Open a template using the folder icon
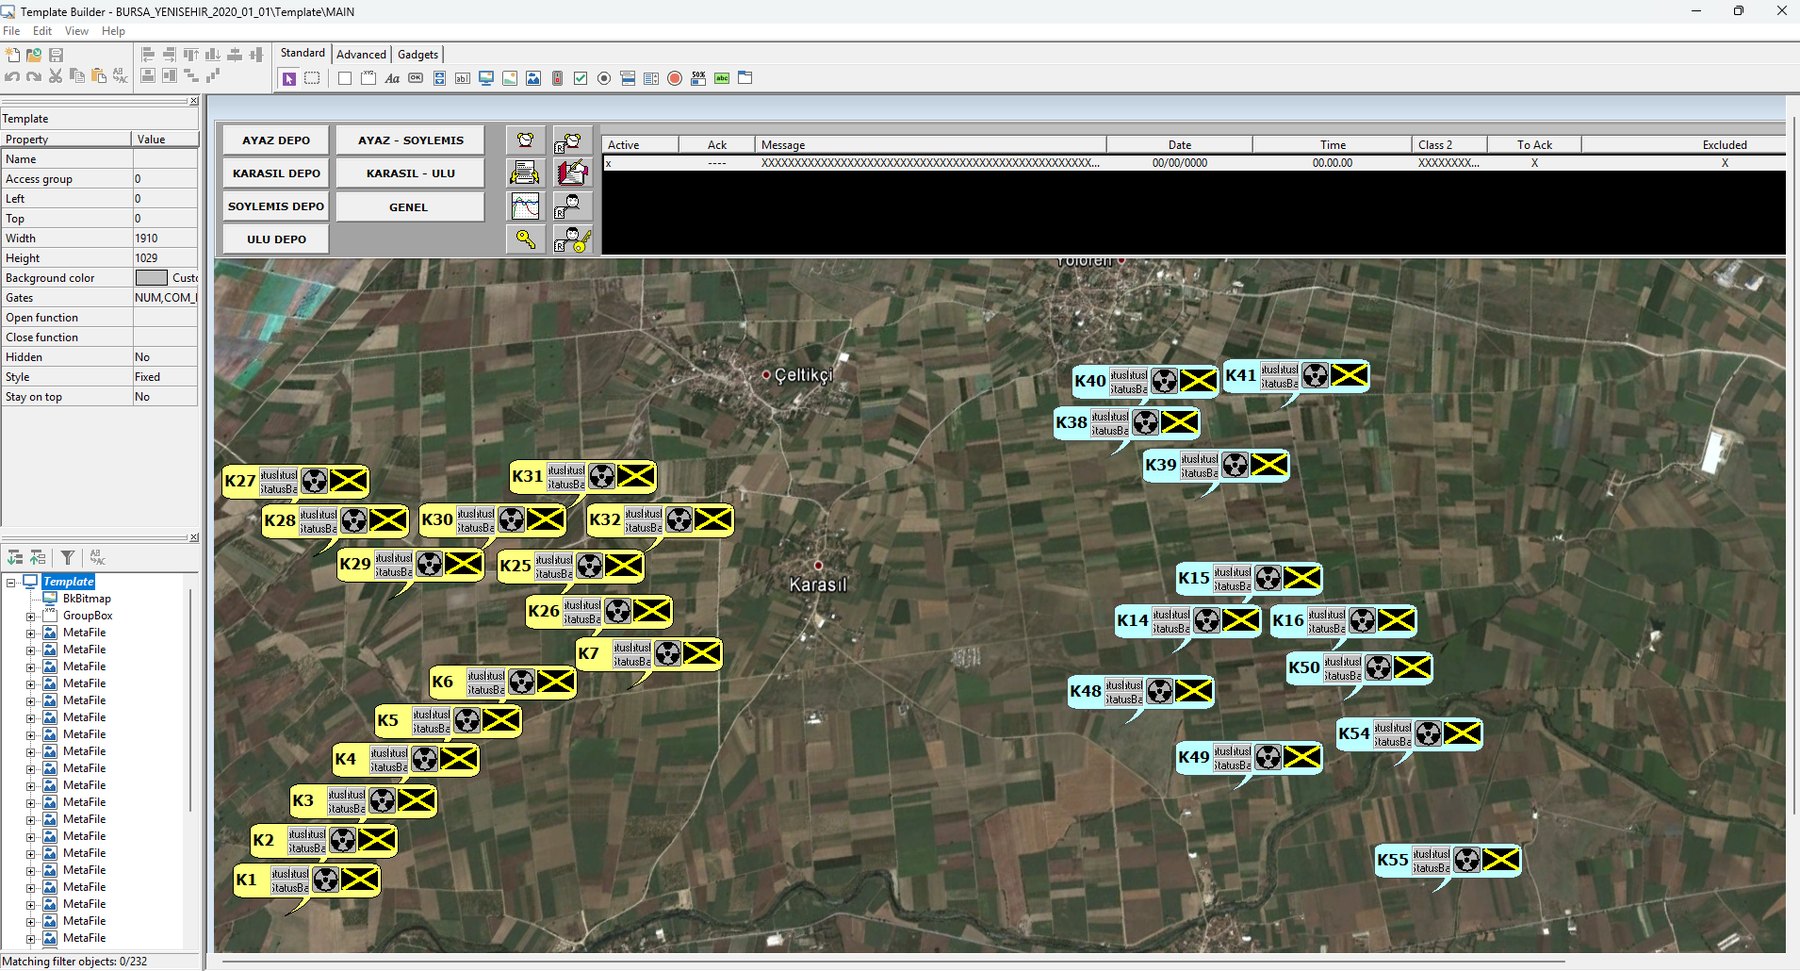Image resolution: width=1800 pixels, height=971 pixels. tap(34, 55)
